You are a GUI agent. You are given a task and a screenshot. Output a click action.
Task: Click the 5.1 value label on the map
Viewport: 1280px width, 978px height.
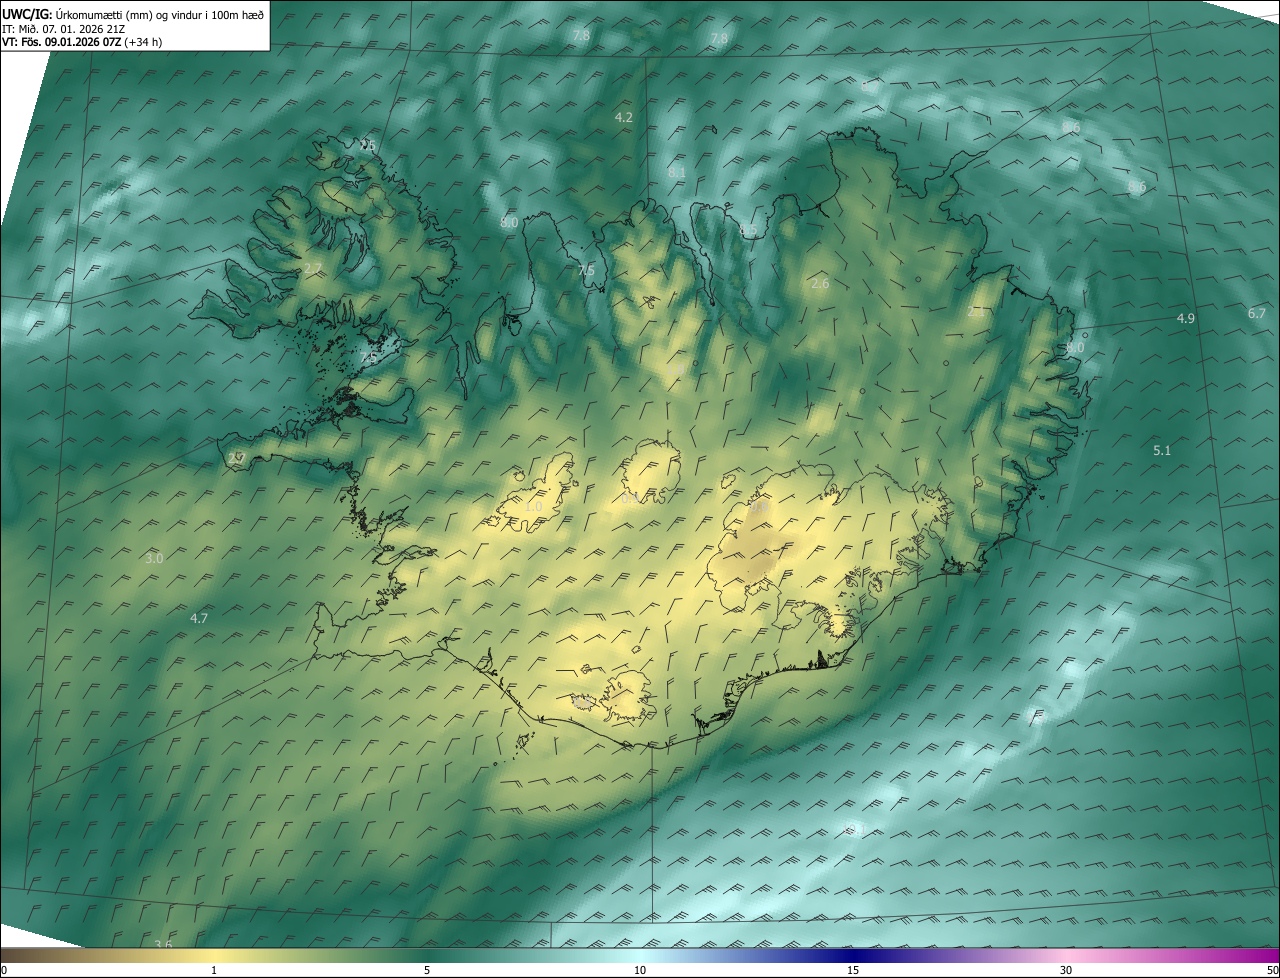[x=1161, y=451]
